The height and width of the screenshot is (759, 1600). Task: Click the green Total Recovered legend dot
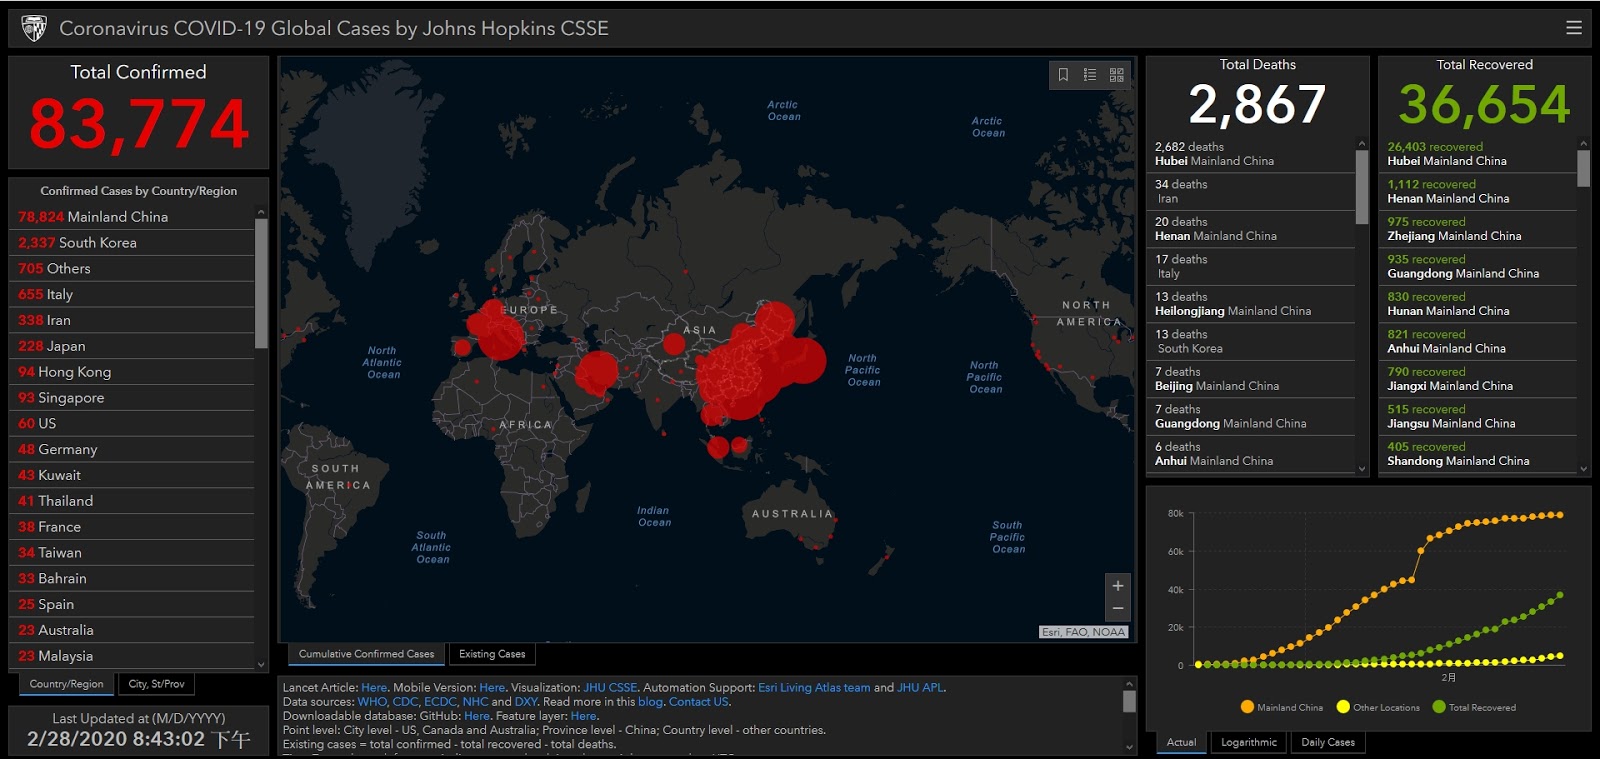pos(1439,707)
